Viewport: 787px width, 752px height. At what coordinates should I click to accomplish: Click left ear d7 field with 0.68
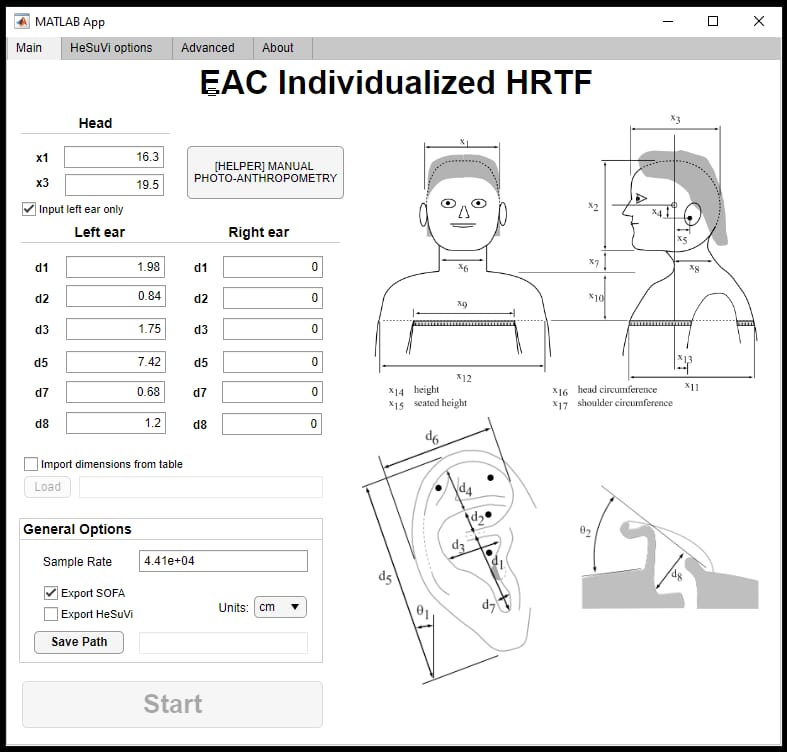coord(115,392)
